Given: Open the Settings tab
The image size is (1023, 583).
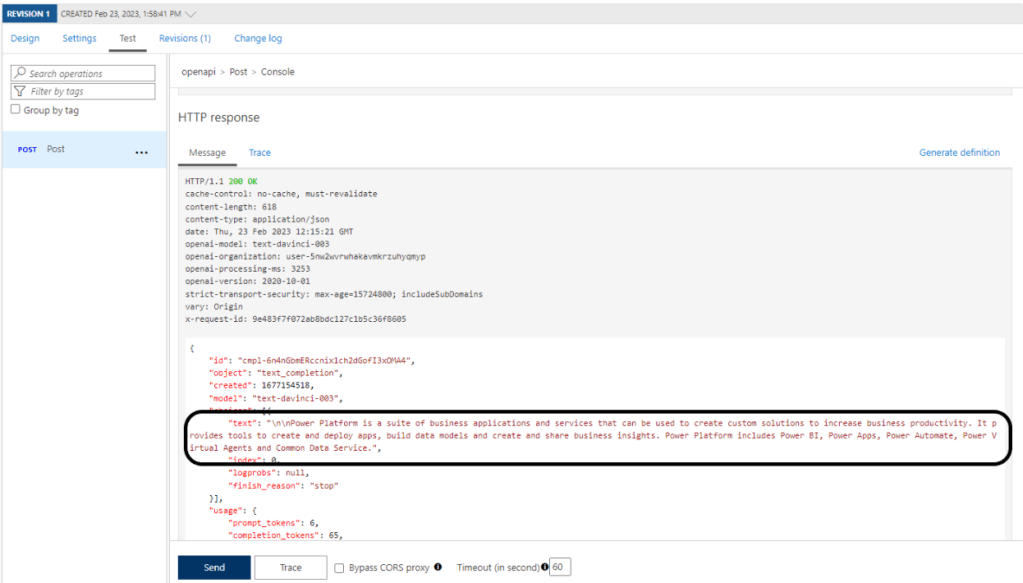Looking at the screenshot, I should point(79,38).
